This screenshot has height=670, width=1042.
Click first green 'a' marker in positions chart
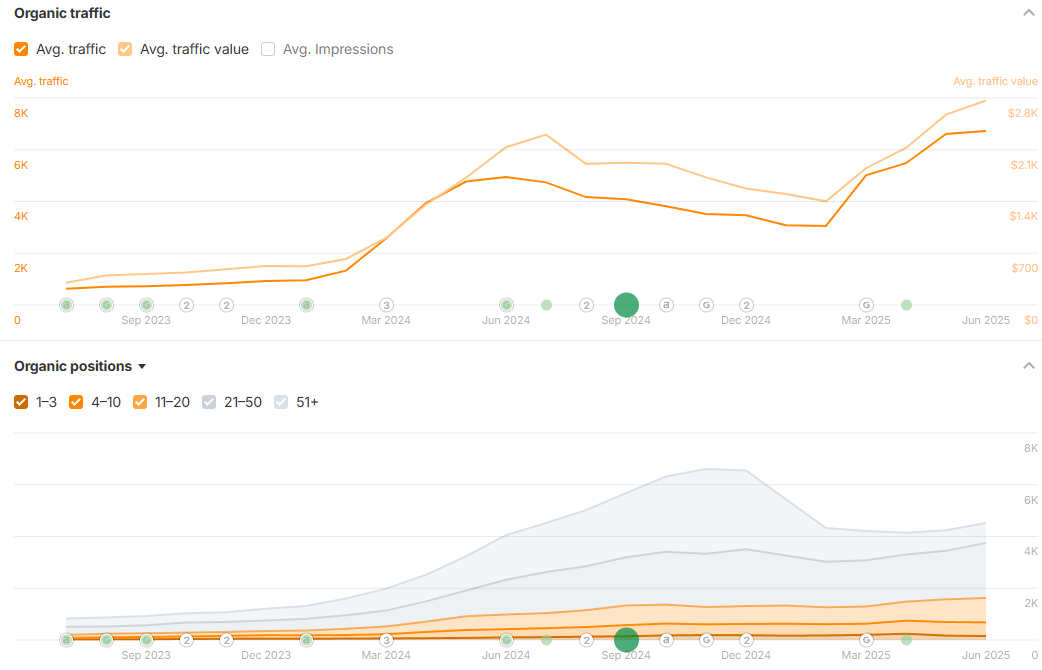[x=66, y=640]
